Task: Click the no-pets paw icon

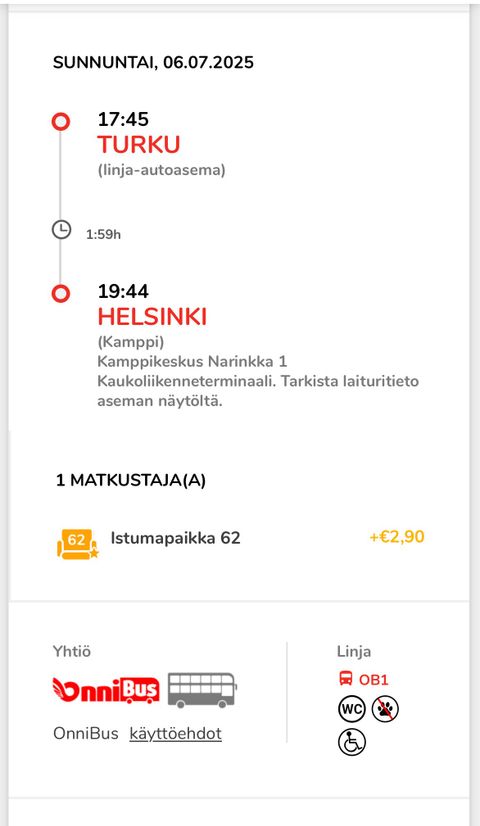Action: (x=385, y=709)
